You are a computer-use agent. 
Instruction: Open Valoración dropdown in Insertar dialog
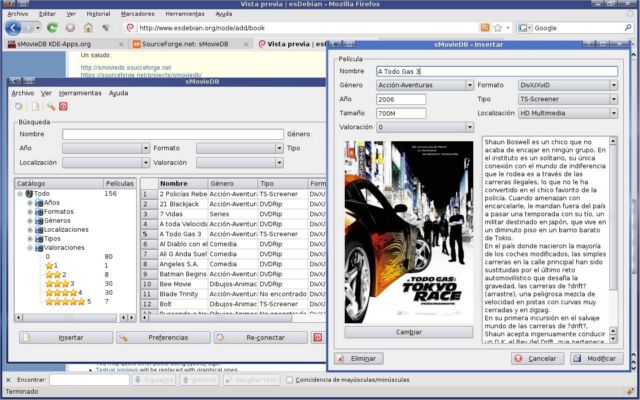tap(424, 127)
